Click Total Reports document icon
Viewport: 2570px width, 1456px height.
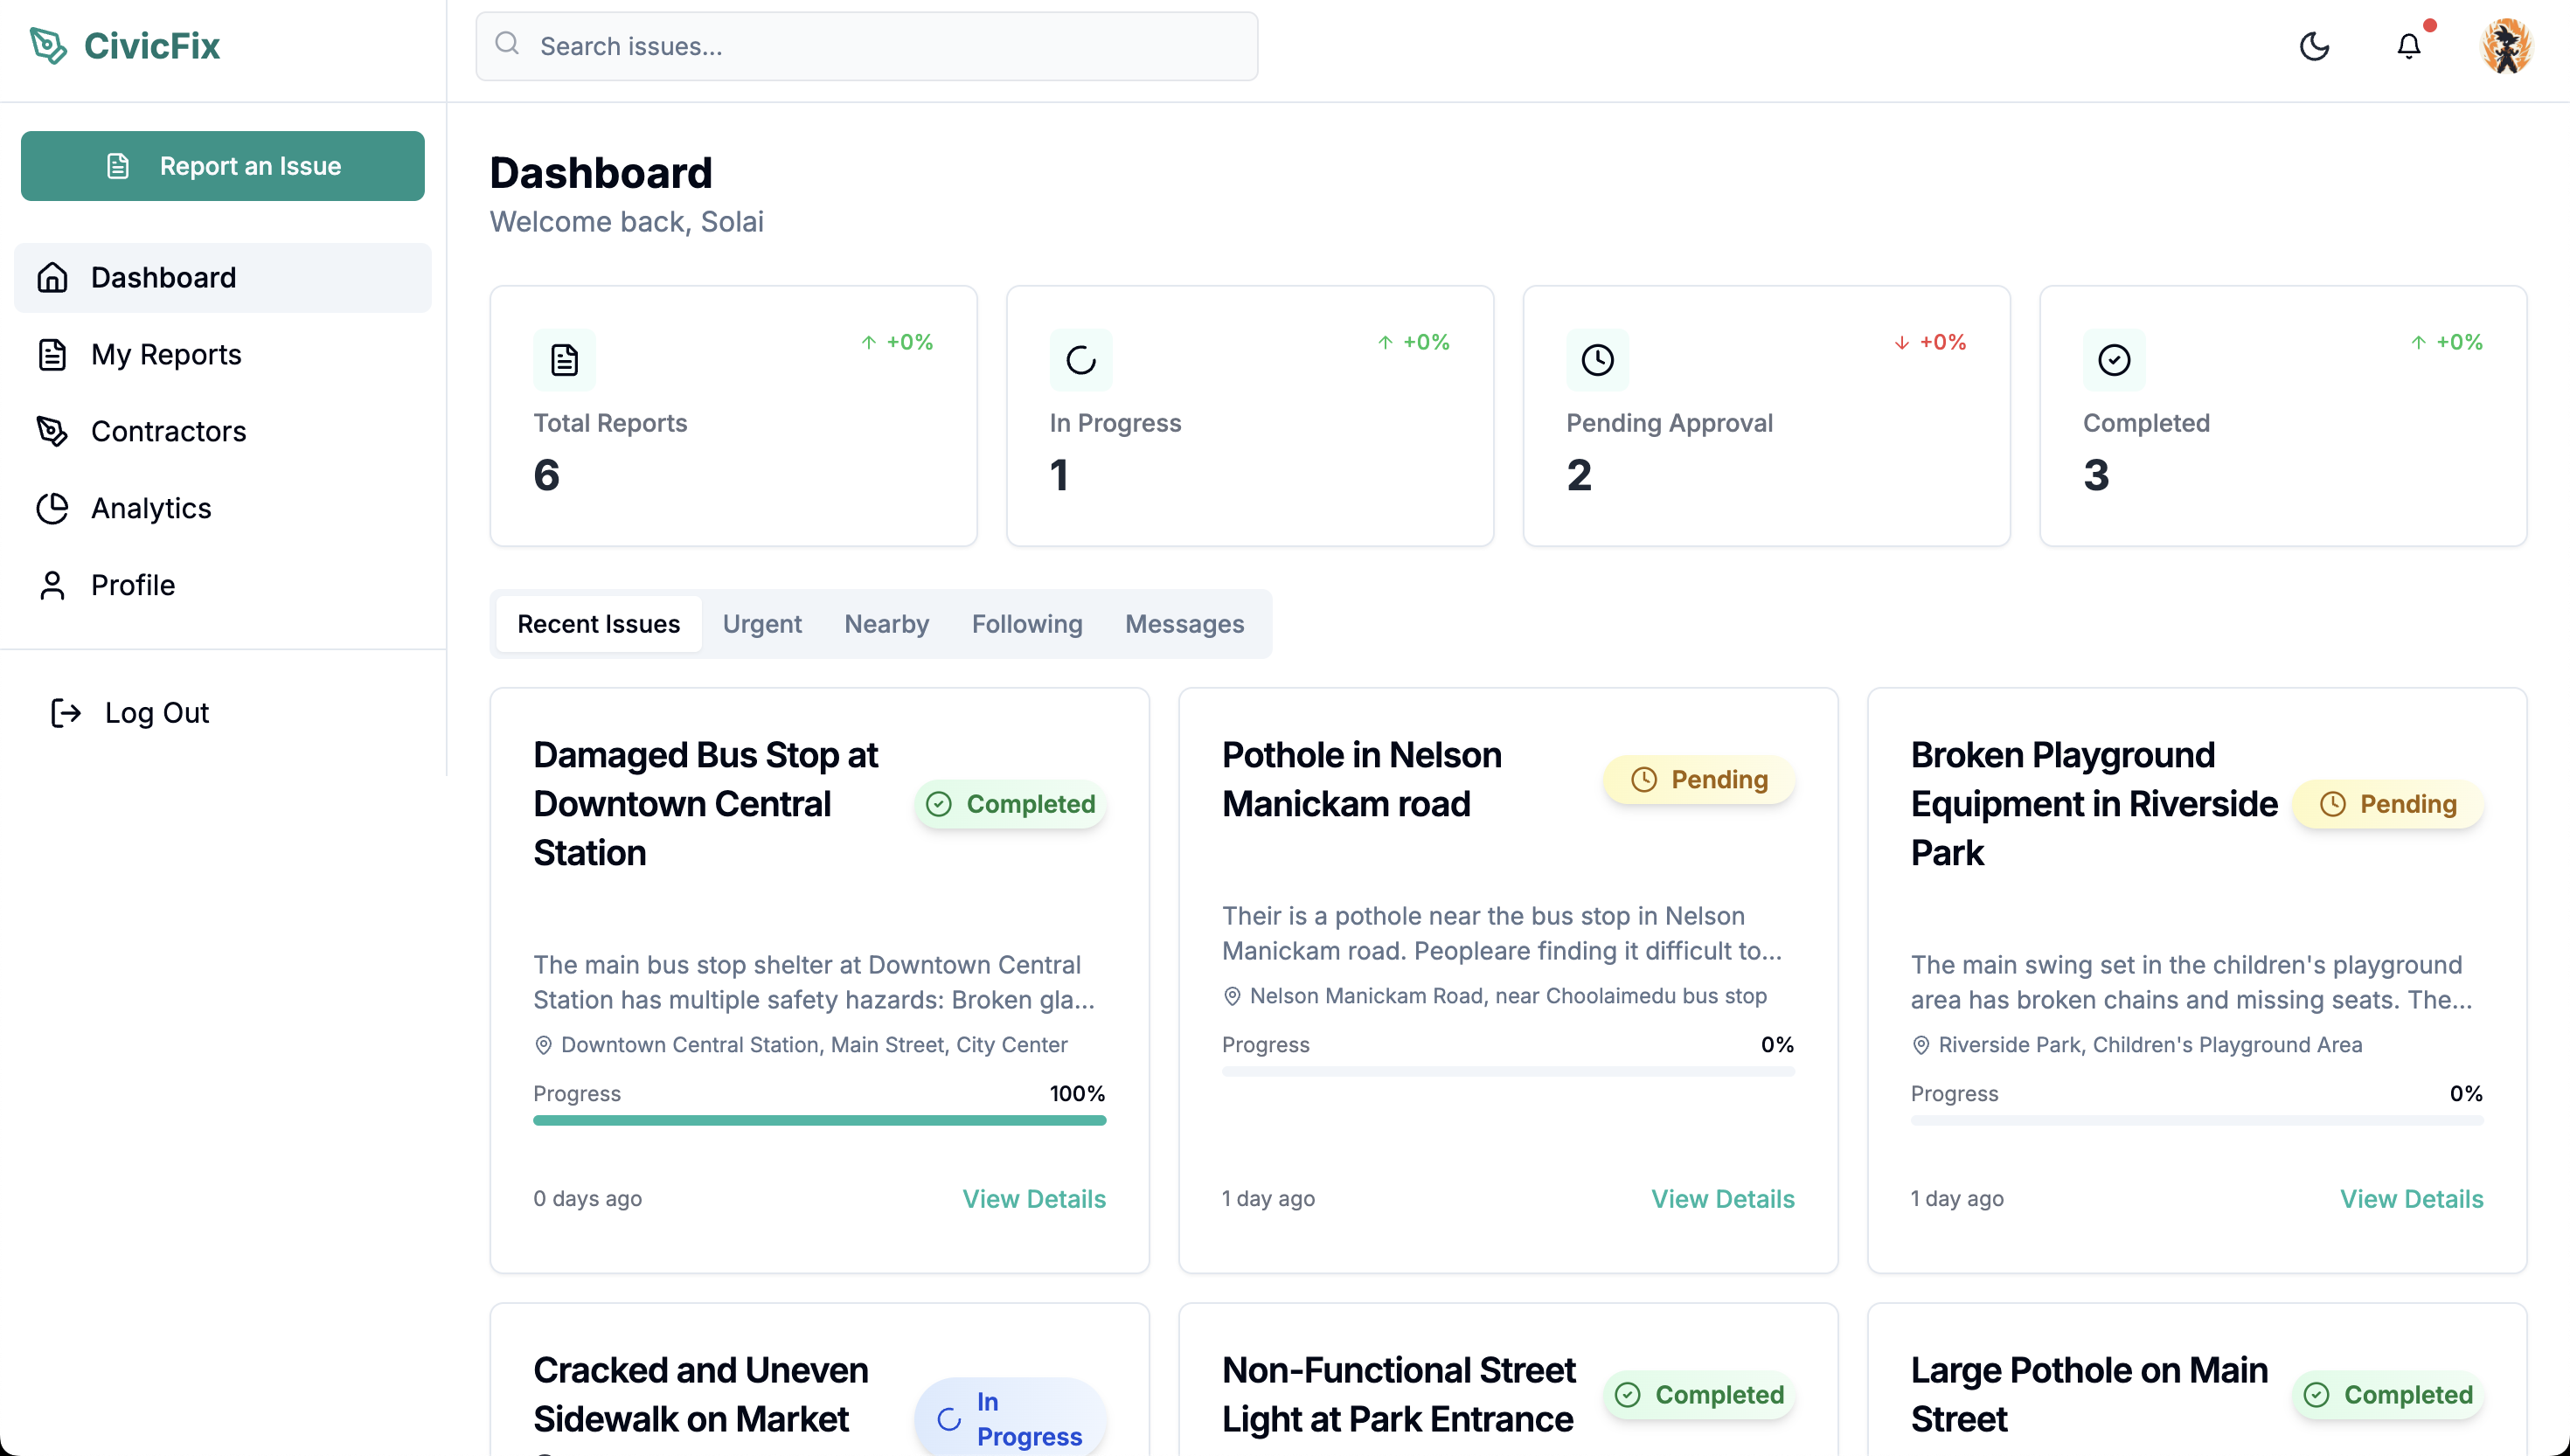click(564, 360)
